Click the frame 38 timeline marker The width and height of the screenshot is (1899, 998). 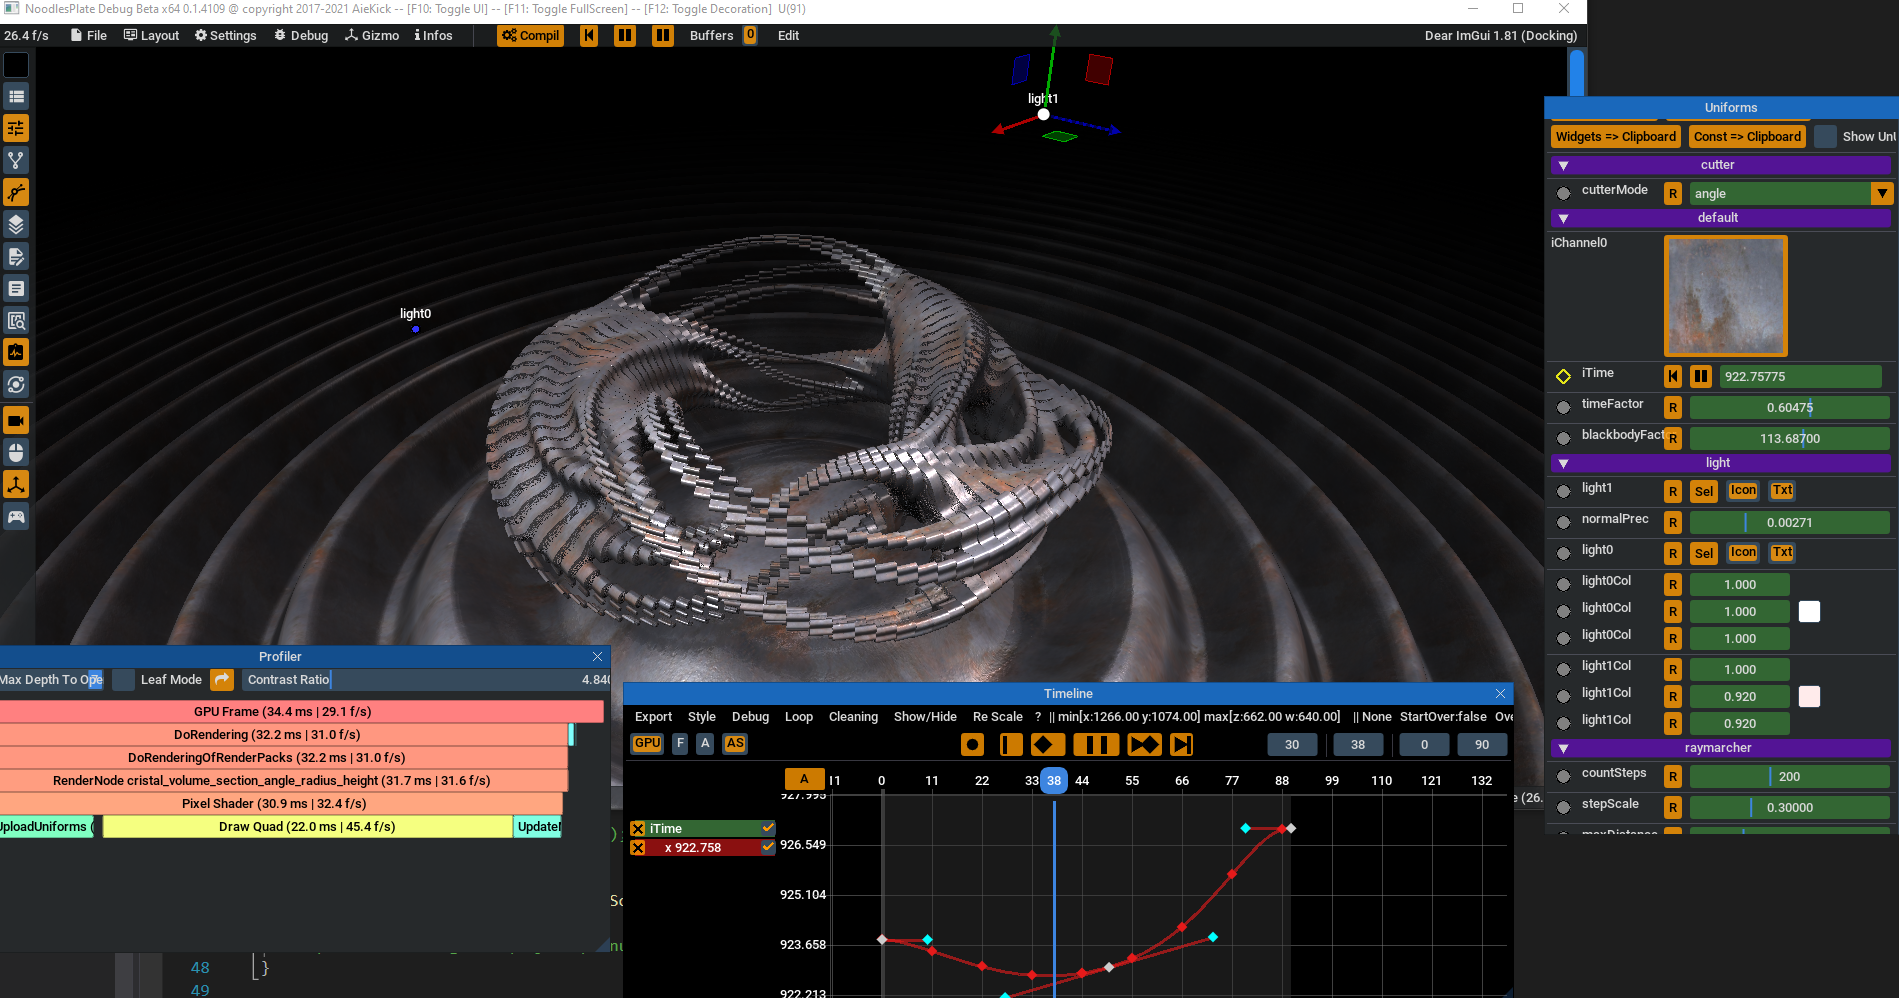1054,781
